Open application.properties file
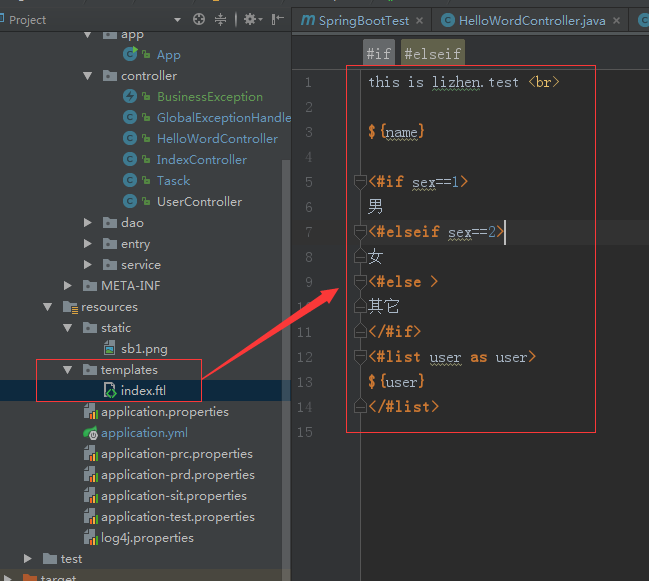The width and height of the screenshot is (649, 581). tap(165, 412)
